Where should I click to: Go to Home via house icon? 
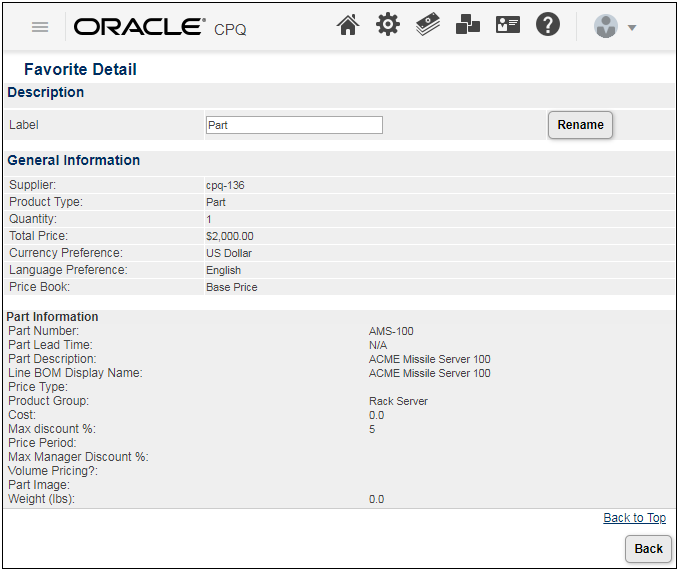(348, 25)
